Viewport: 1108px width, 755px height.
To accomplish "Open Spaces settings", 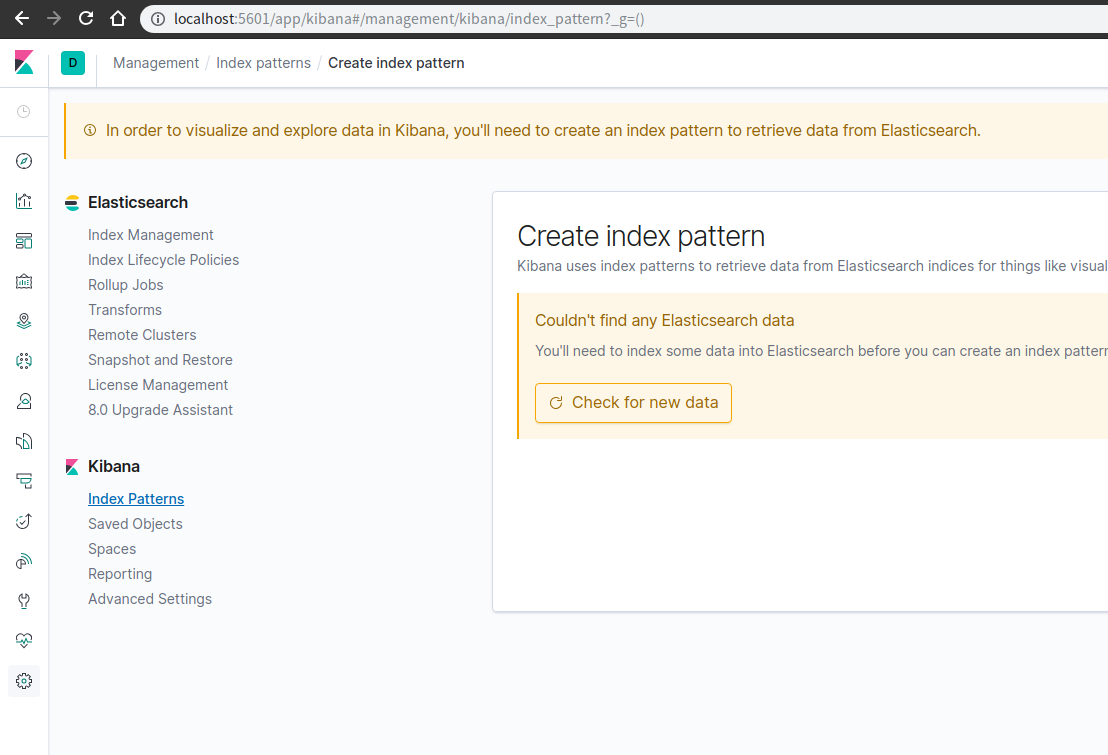I will (112, 549).
